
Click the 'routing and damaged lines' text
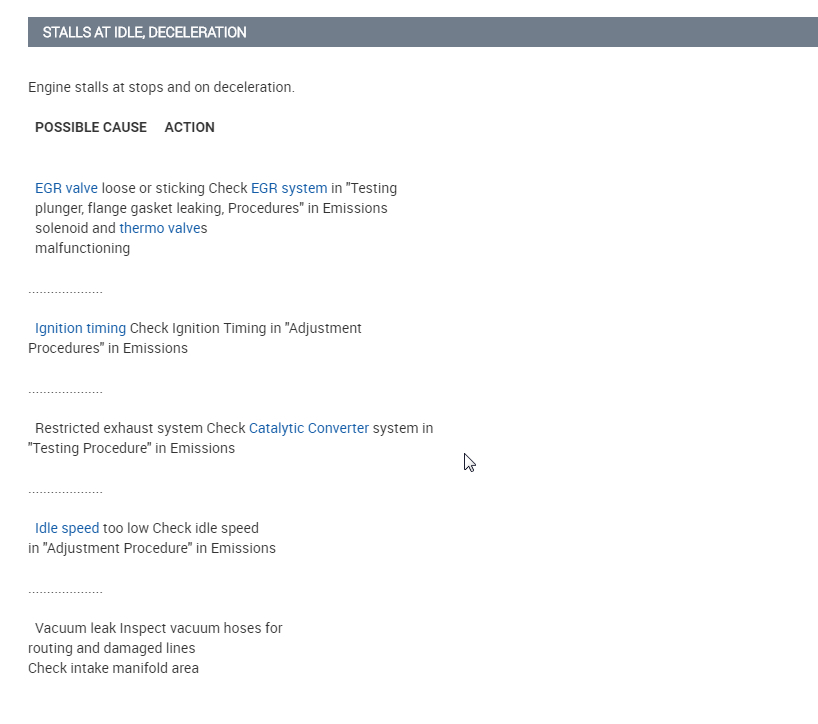tap(111, 648)
